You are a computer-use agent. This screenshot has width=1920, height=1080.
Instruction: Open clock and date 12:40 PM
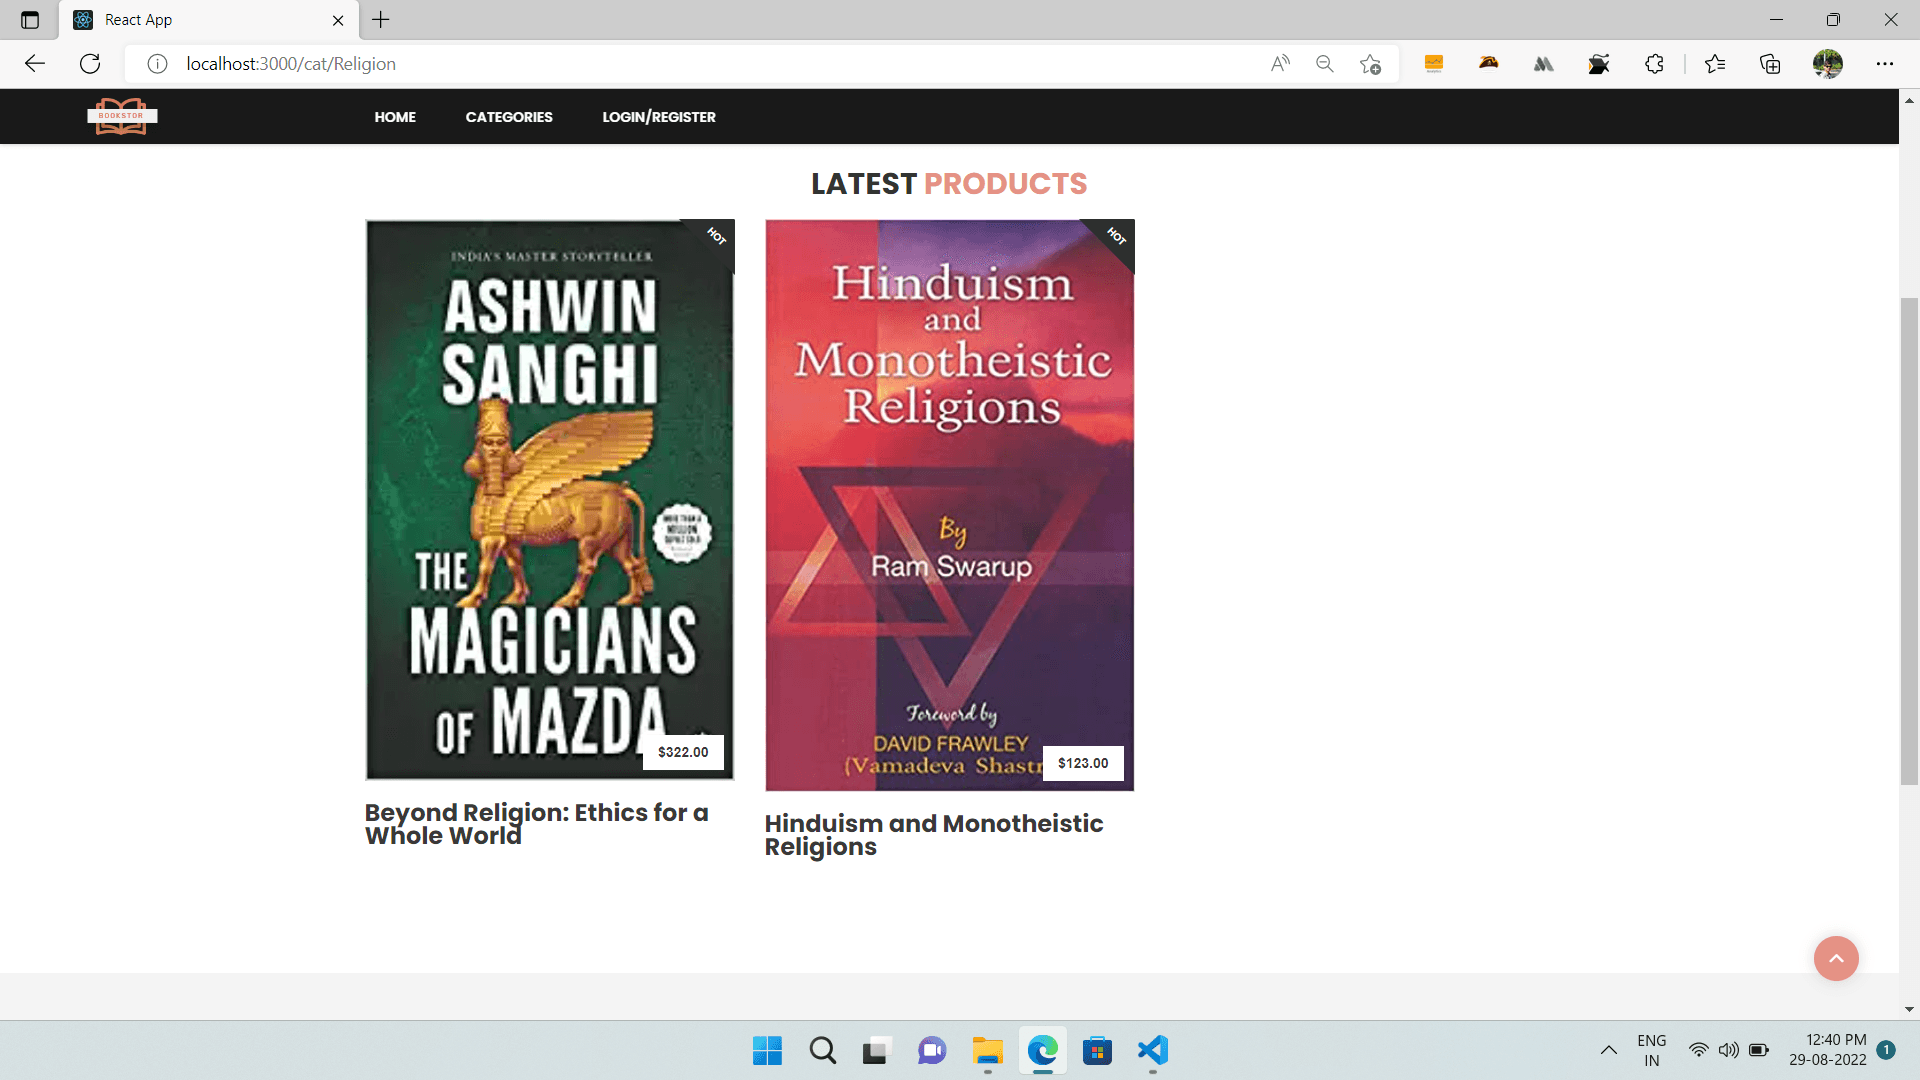[x=1828, y=1050]
